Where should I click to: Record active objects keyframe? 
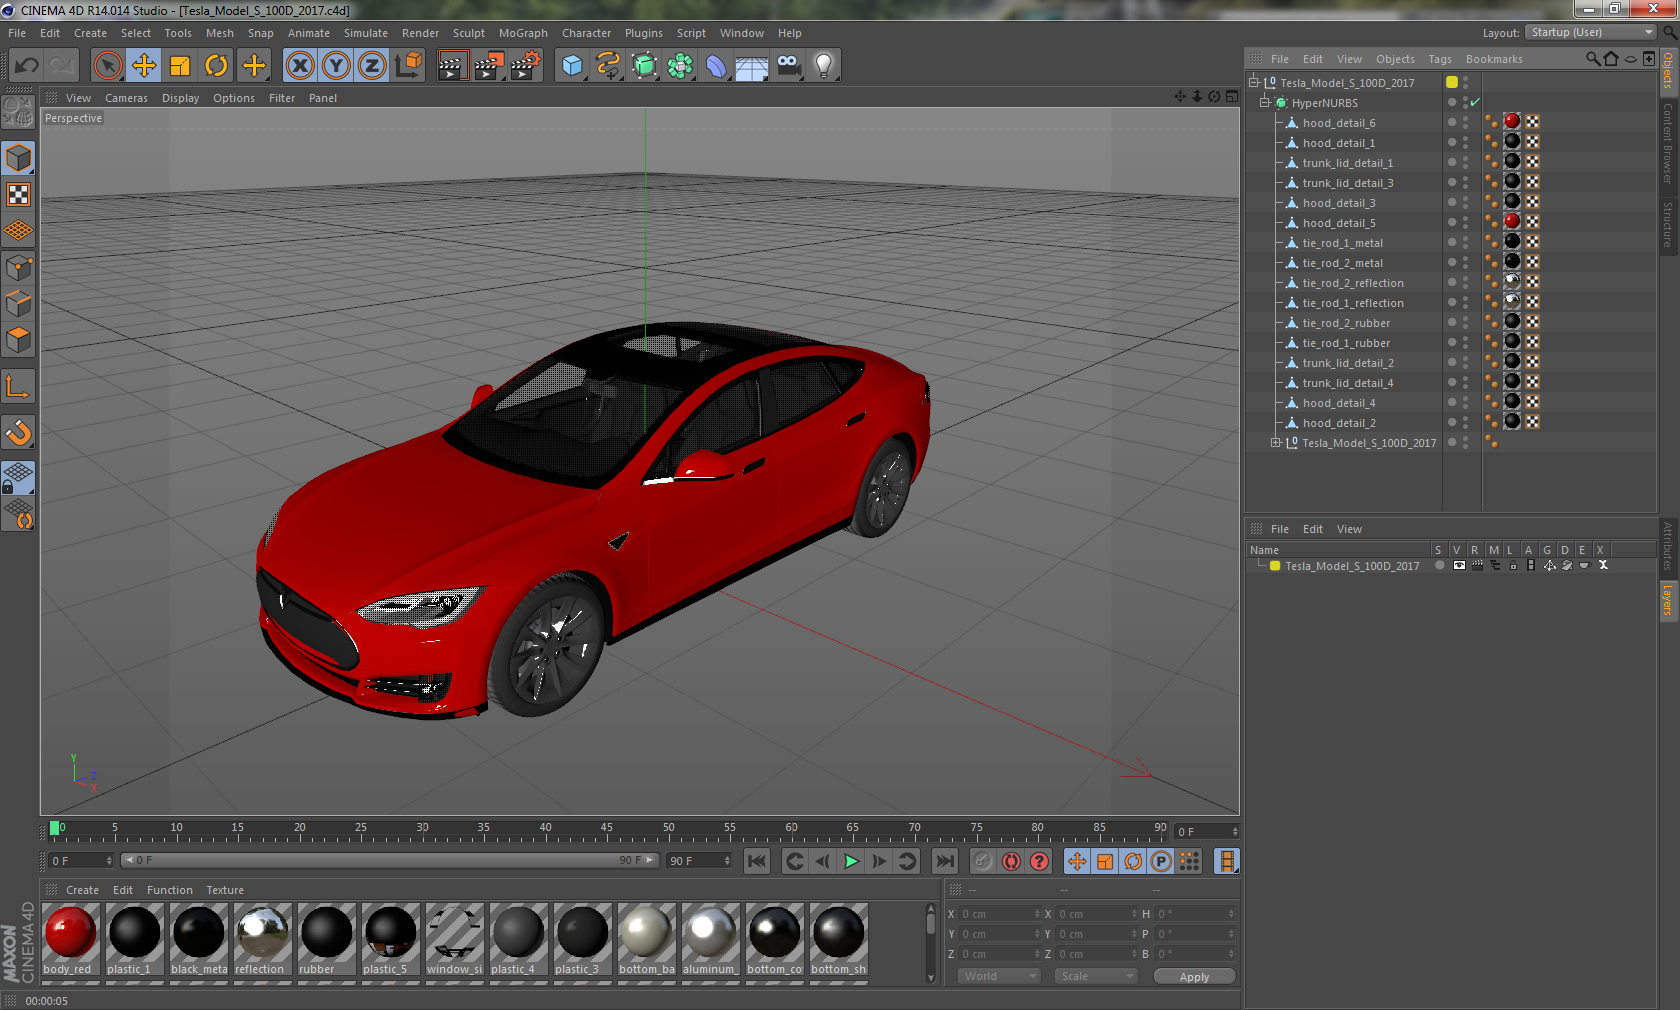[x=983, y=861]
